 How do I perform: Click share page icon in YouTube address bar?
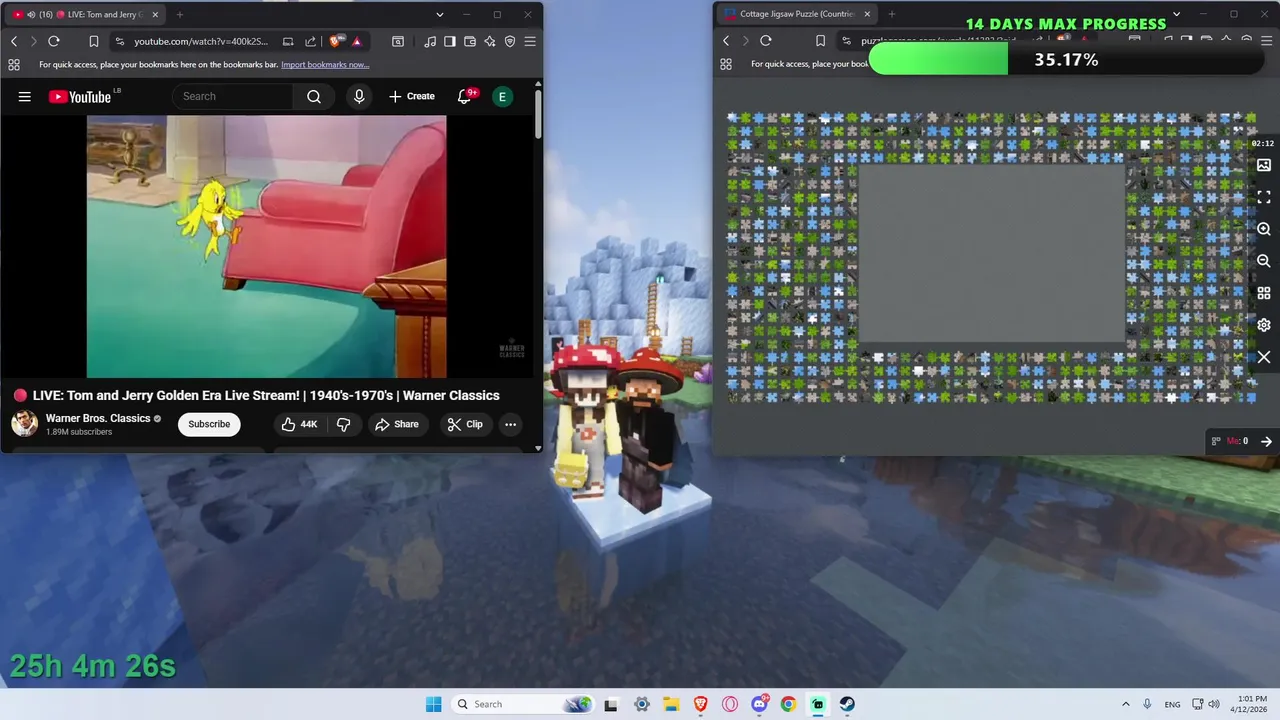point(310,41)
